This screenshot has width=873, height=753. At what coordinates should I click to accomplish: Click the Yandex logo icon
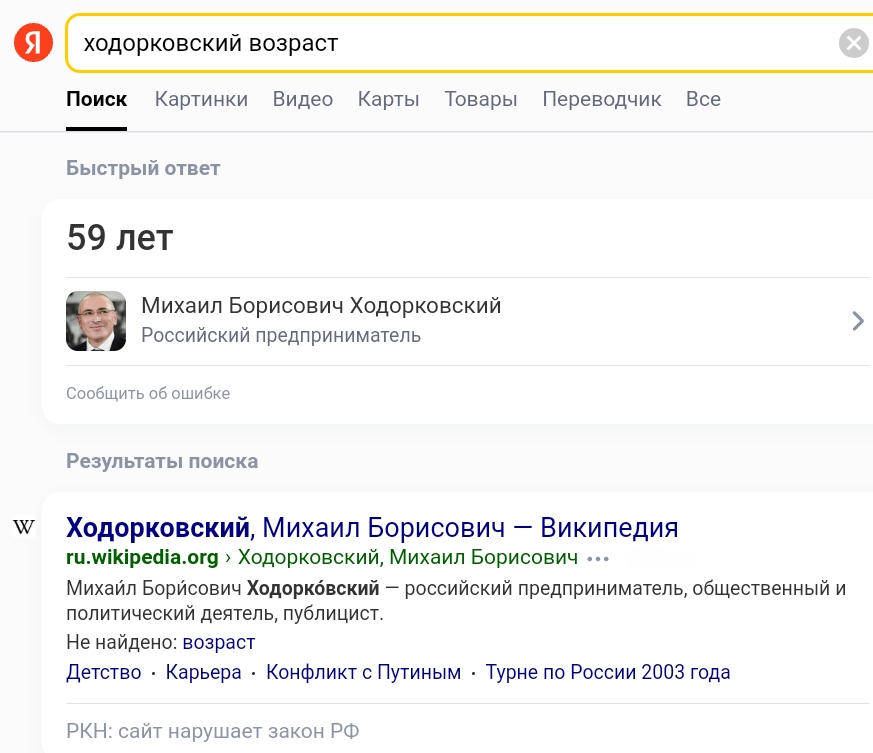33,43
